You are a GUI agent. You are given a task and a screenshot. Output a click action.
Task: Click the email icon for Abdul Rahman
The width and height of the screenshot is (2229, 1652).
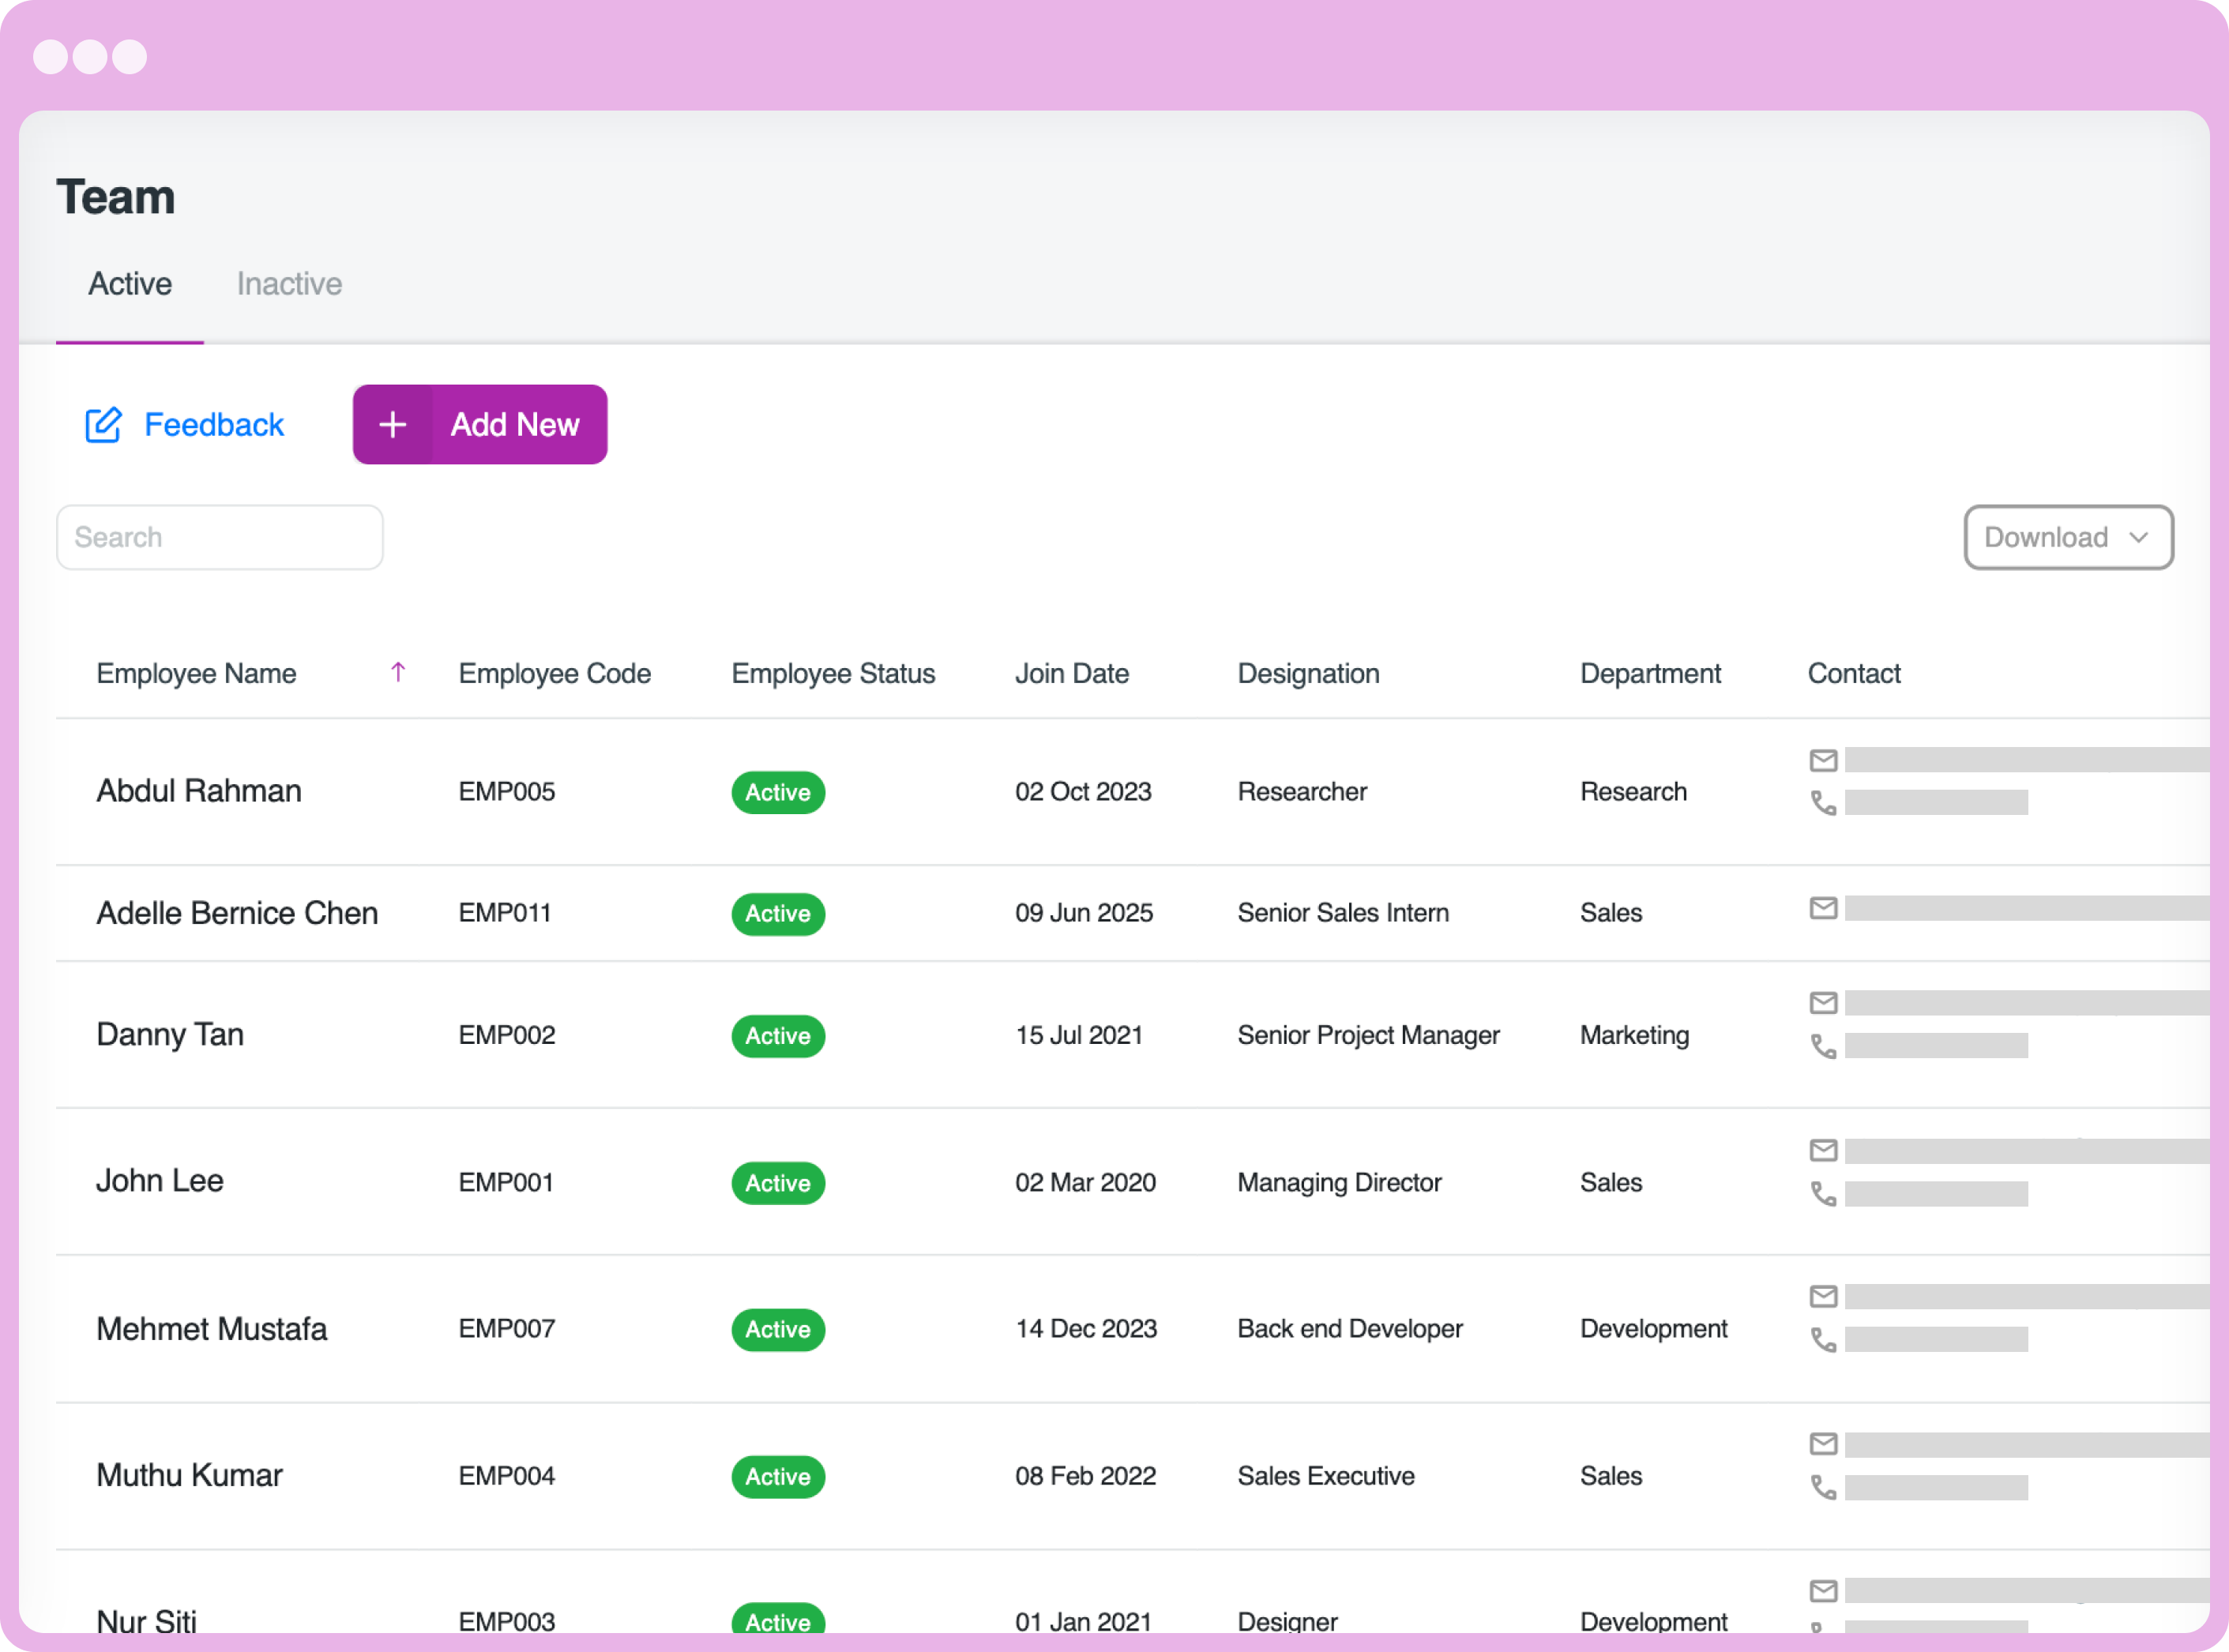[1823, 760]
